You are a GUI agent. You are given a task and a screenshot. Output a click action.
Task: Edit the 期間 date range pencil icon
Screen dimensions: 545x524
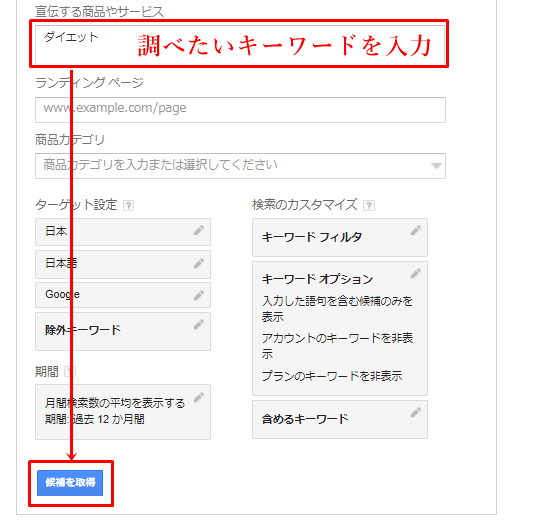[199, 397]
